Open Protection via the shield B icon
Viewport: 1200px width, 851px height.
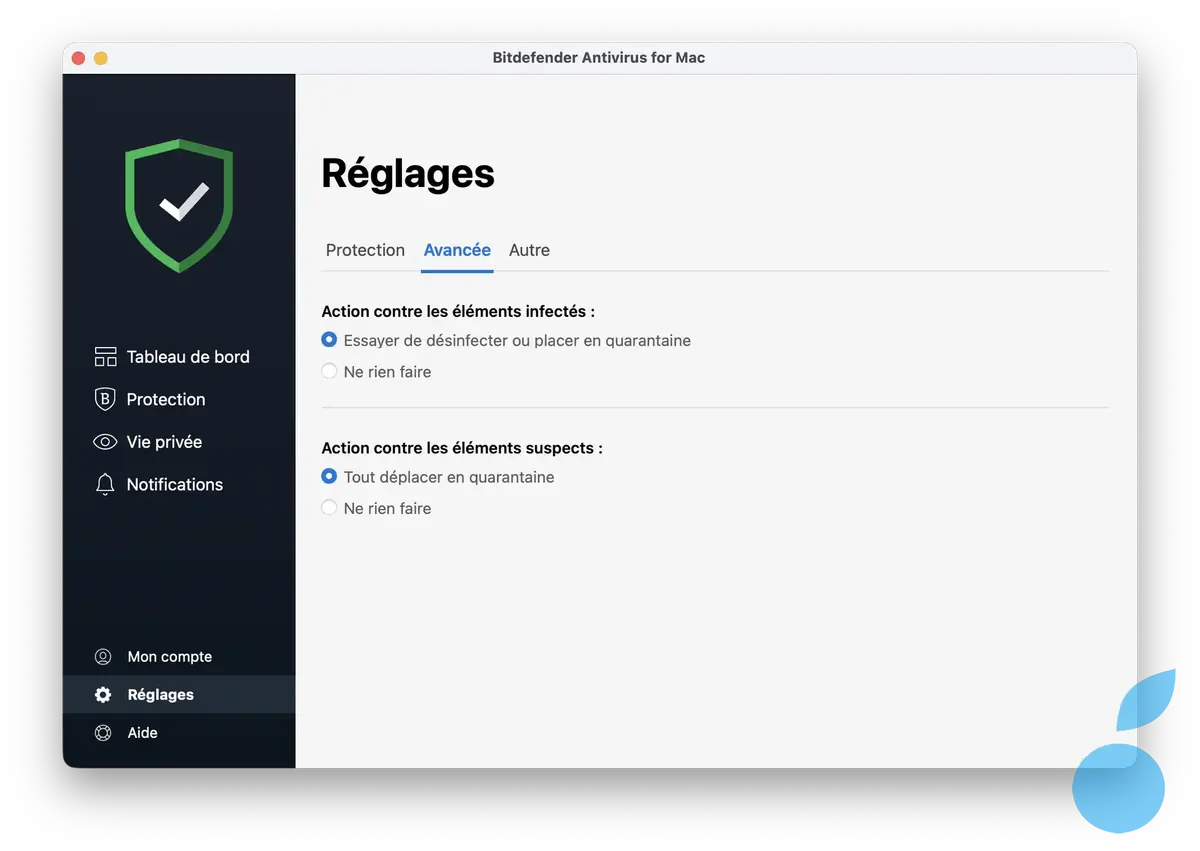click(104, 399)
